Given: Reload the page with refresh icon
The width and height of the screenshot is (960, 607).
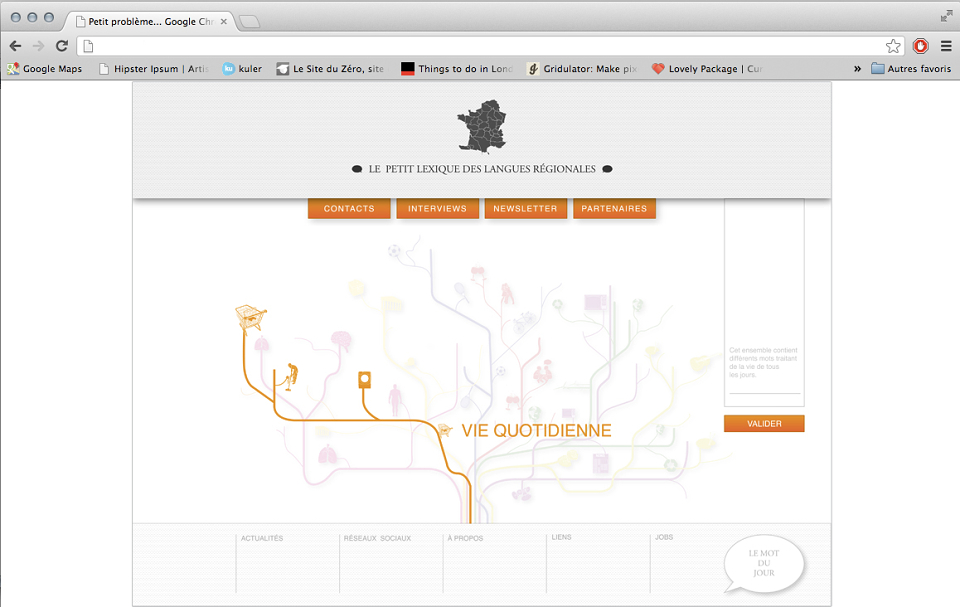Looking at the screenshot, I should pyautogui.click(x=62, y=46).
